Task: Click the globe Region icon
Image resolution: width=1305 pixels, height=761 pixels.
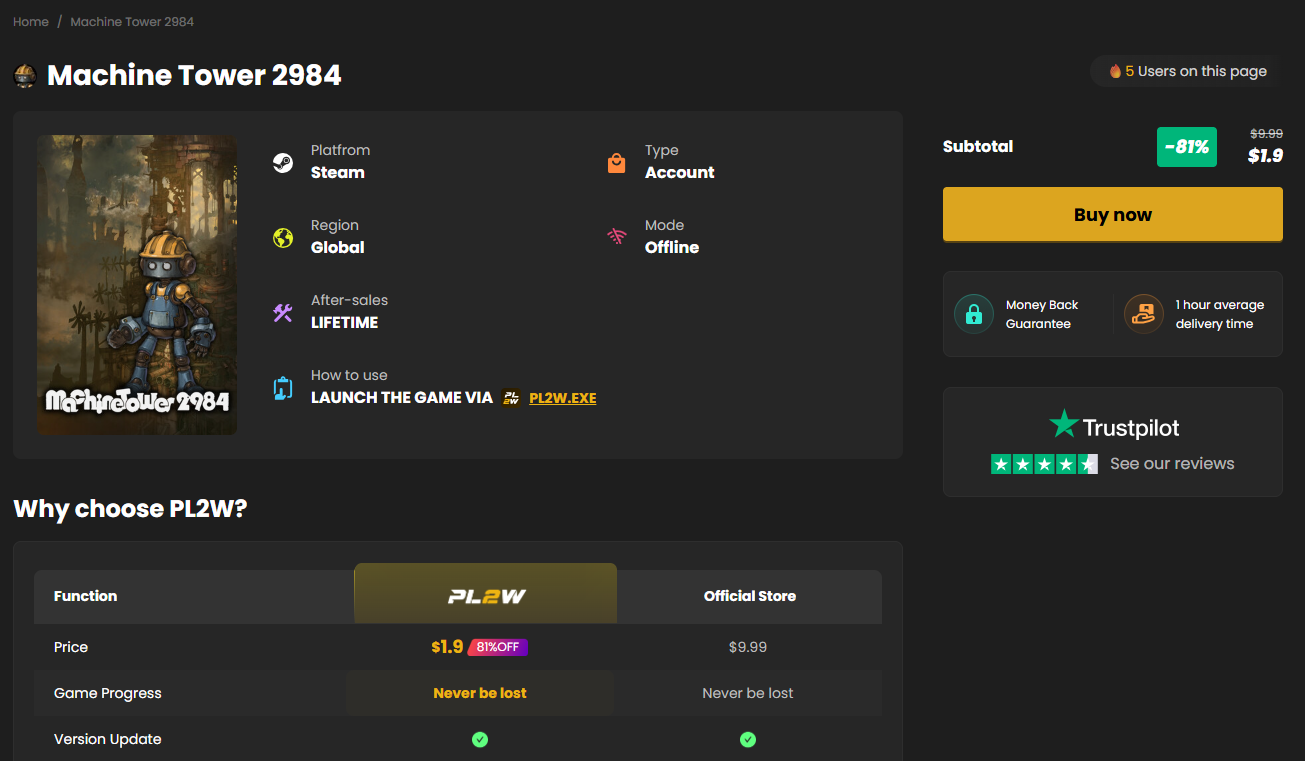Action: [x=283, y=238]
